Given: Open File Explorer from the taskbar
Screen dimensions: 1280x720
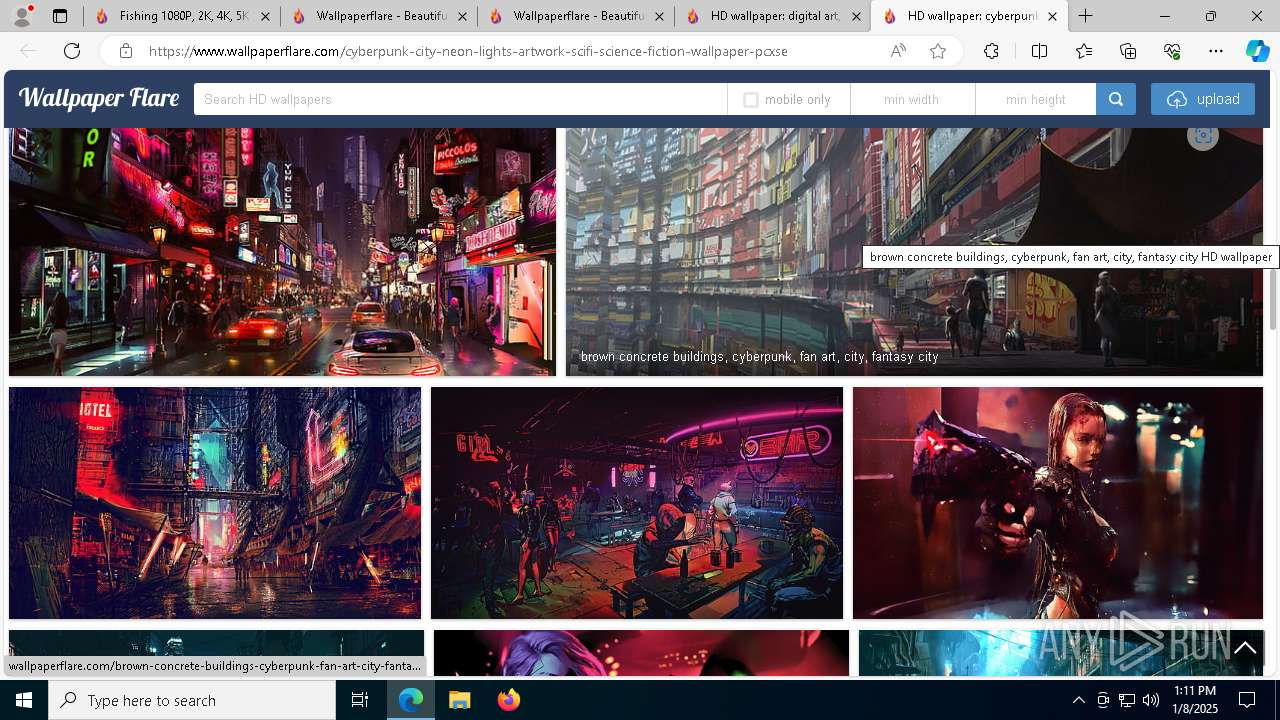Looking at the screenshot, I should 459,700.
